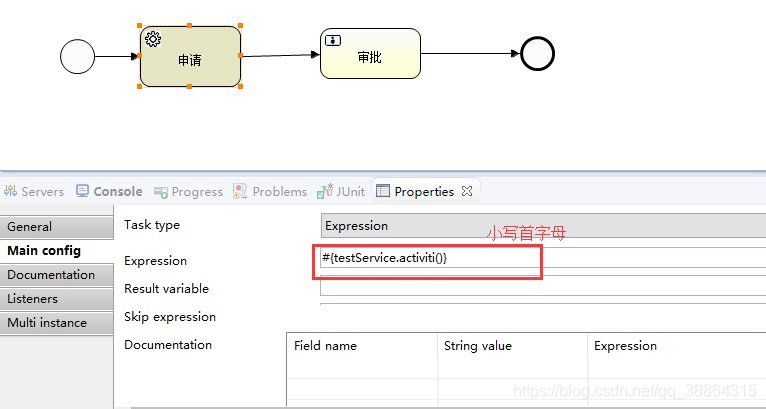
Task: Click the Result variable input field
Action: [543, 285]
